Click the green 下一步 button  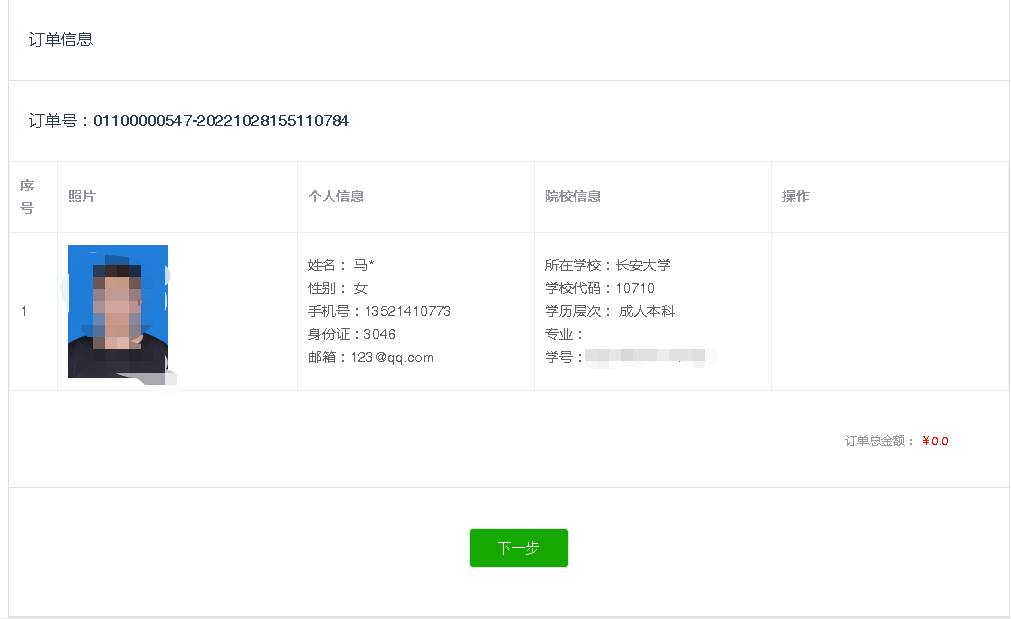click(518, 548)
